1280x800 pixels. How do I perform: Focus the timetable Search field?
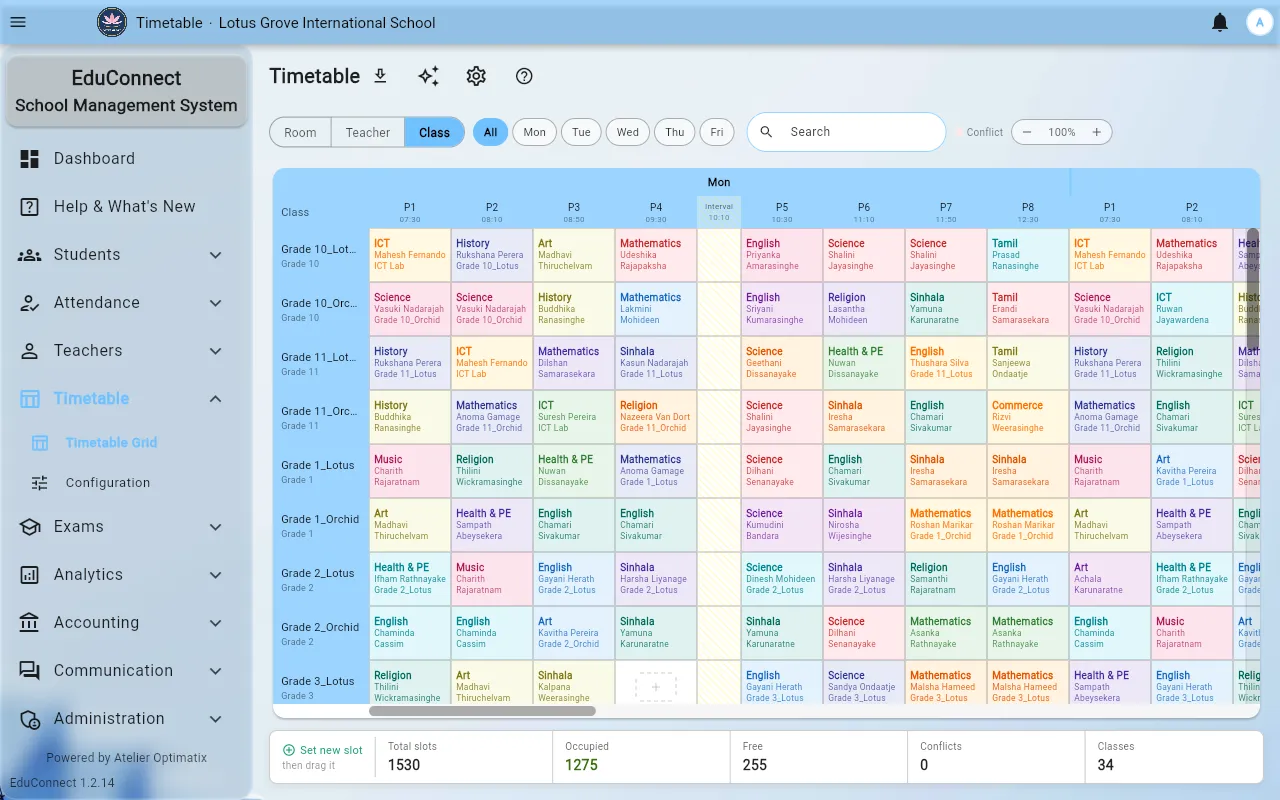846,132
